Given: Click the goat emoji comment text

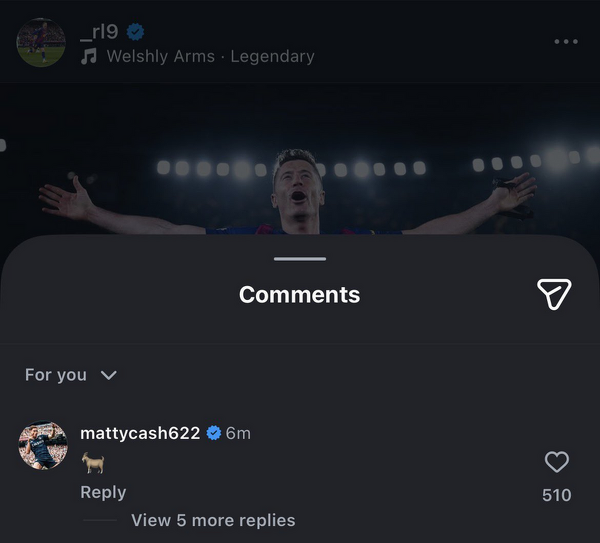Looking at the screenshot, I should (92, 463).
